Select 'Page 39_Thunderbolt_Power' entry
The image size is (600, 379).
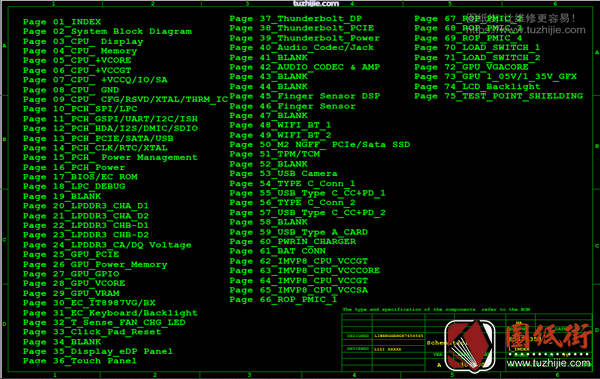tap(305, 38)
